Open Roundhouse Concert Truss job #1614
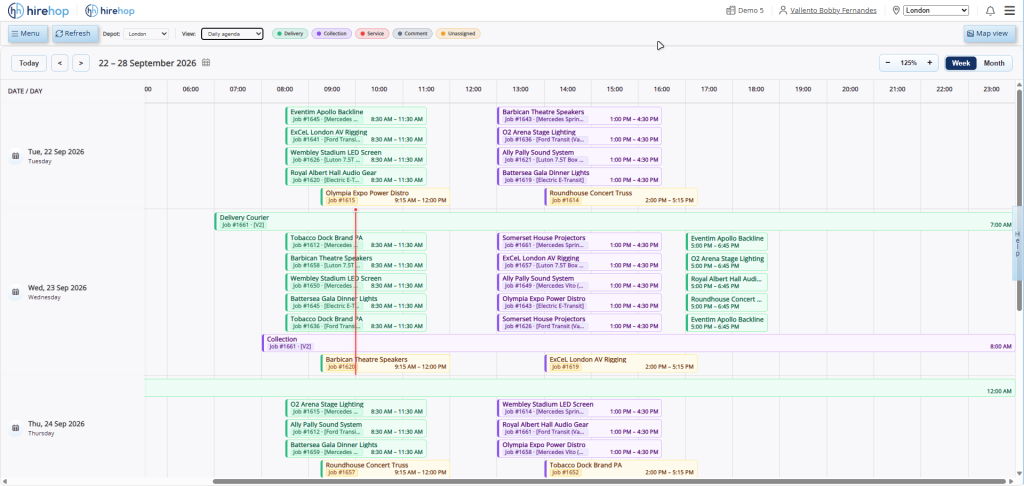The height and width of the screenshot is (486, 1024). coord(621,197)
